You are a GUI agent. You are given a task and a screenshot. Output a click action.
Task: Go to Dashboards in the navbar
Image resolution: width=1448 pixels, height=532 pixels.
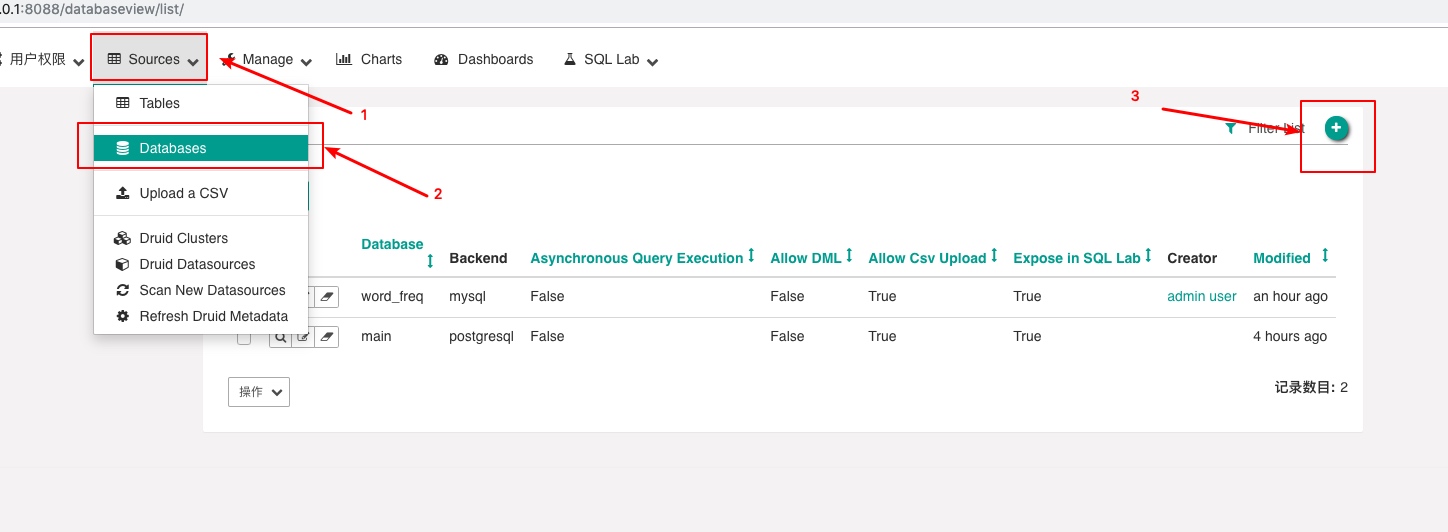[484, 59]
